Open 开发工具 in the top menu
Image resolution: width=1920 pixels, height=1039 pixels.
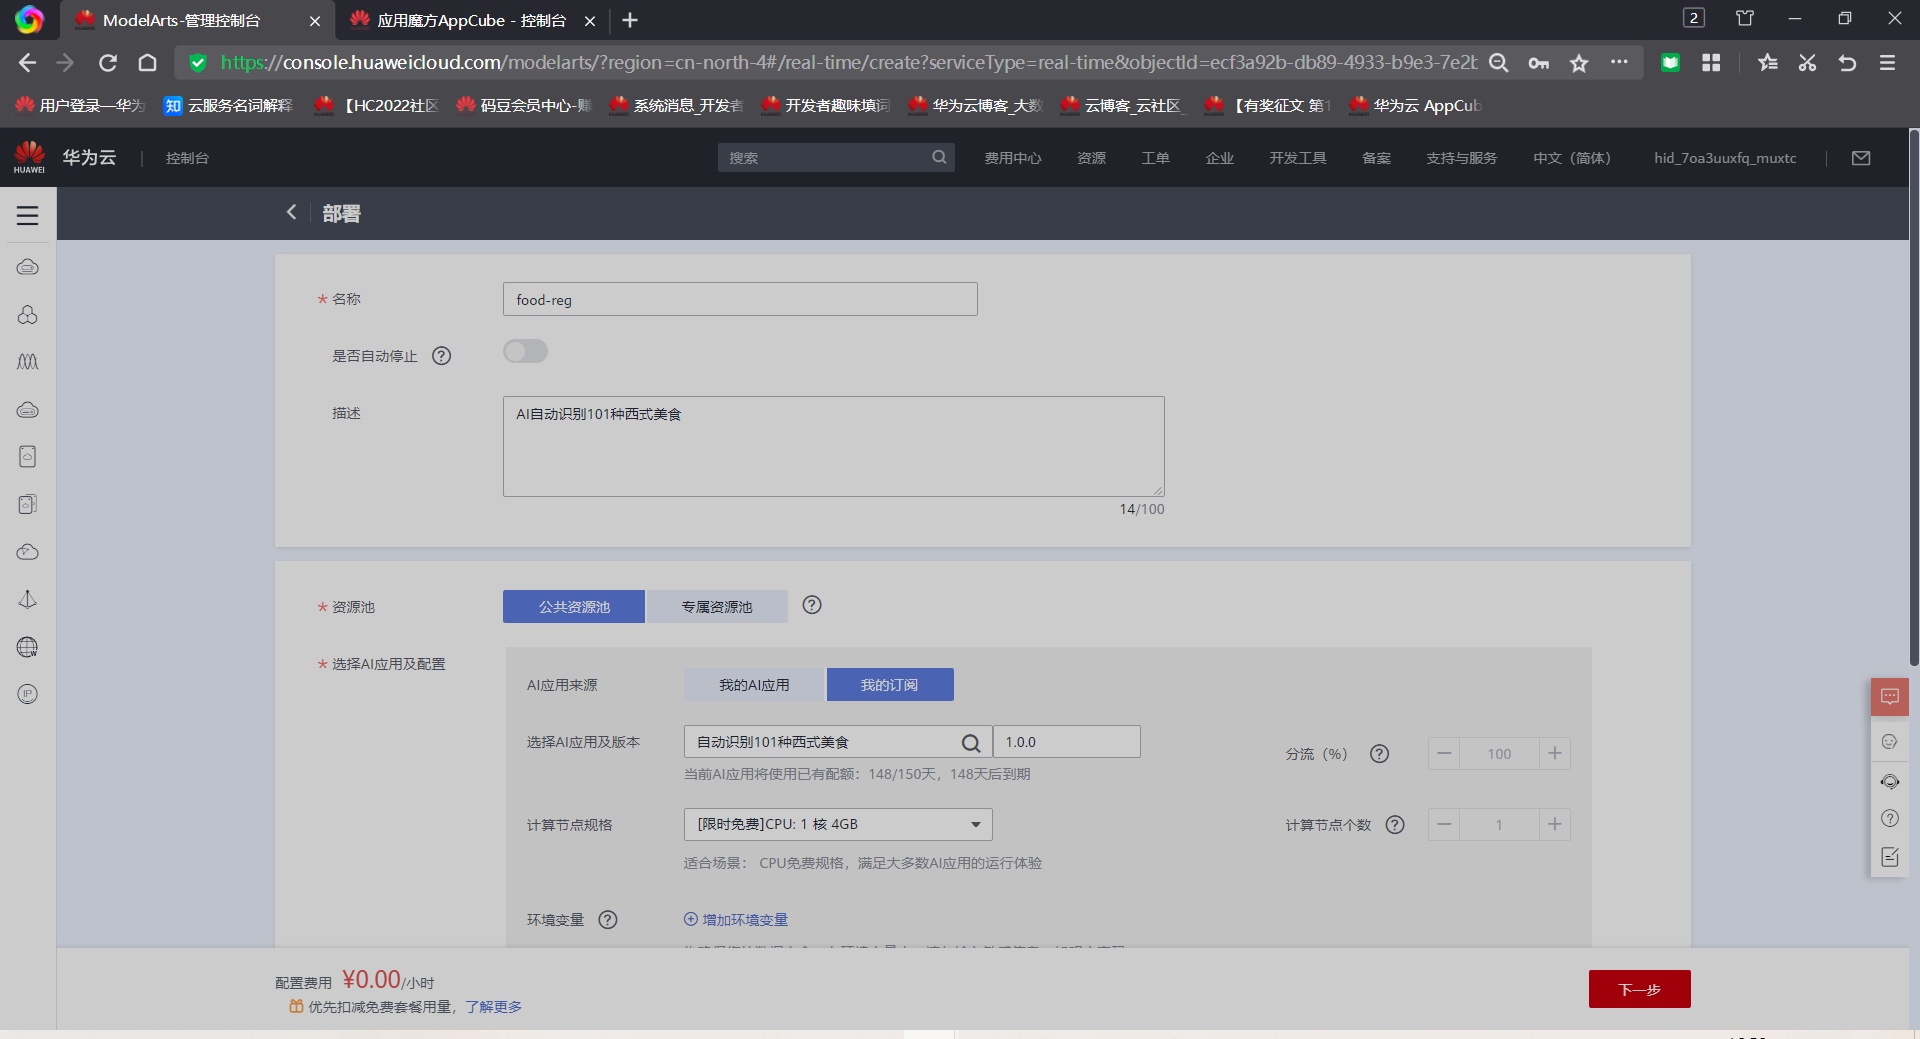pos(1298,158)
